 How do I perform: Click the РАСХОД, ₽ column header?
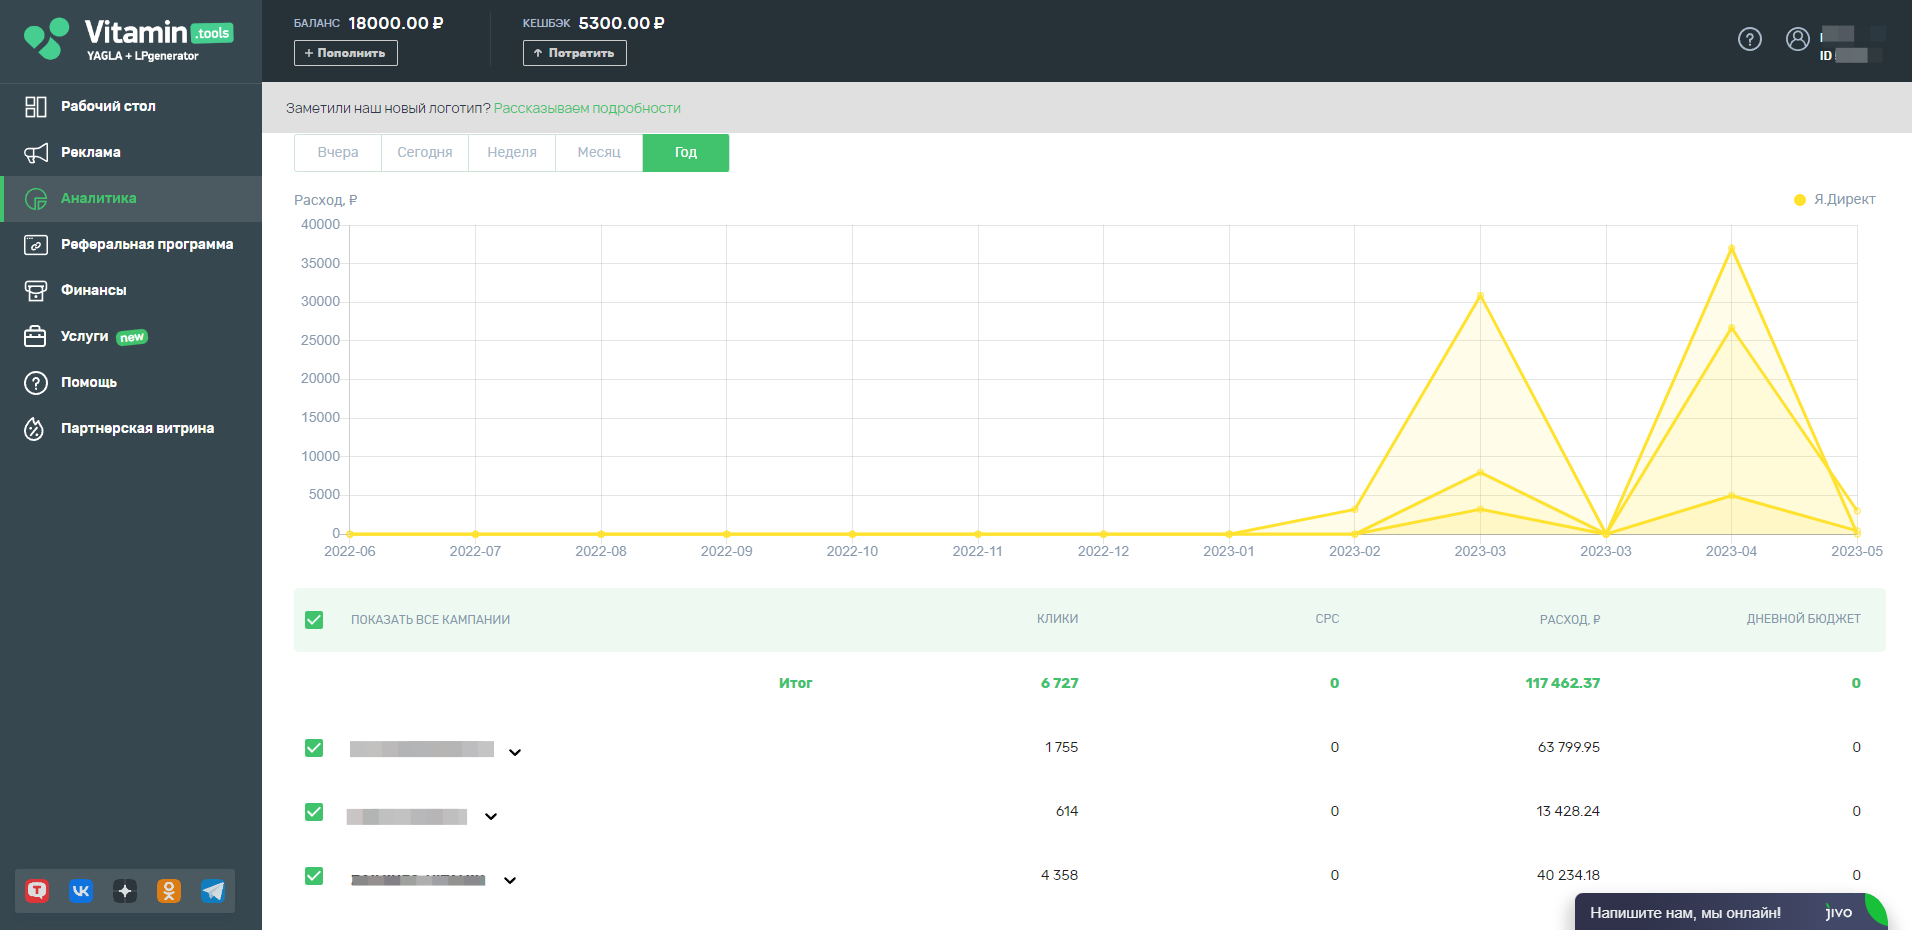[1570, 620]
